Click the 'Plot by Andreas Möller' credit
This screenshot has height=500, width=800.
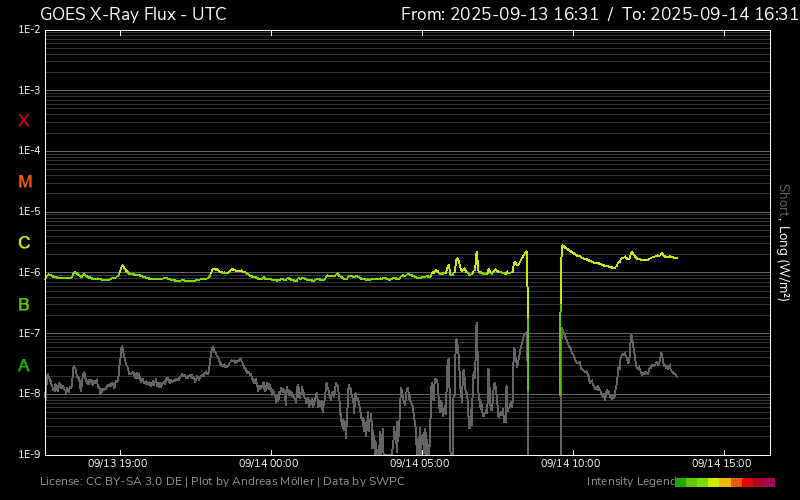coord(253,482)
